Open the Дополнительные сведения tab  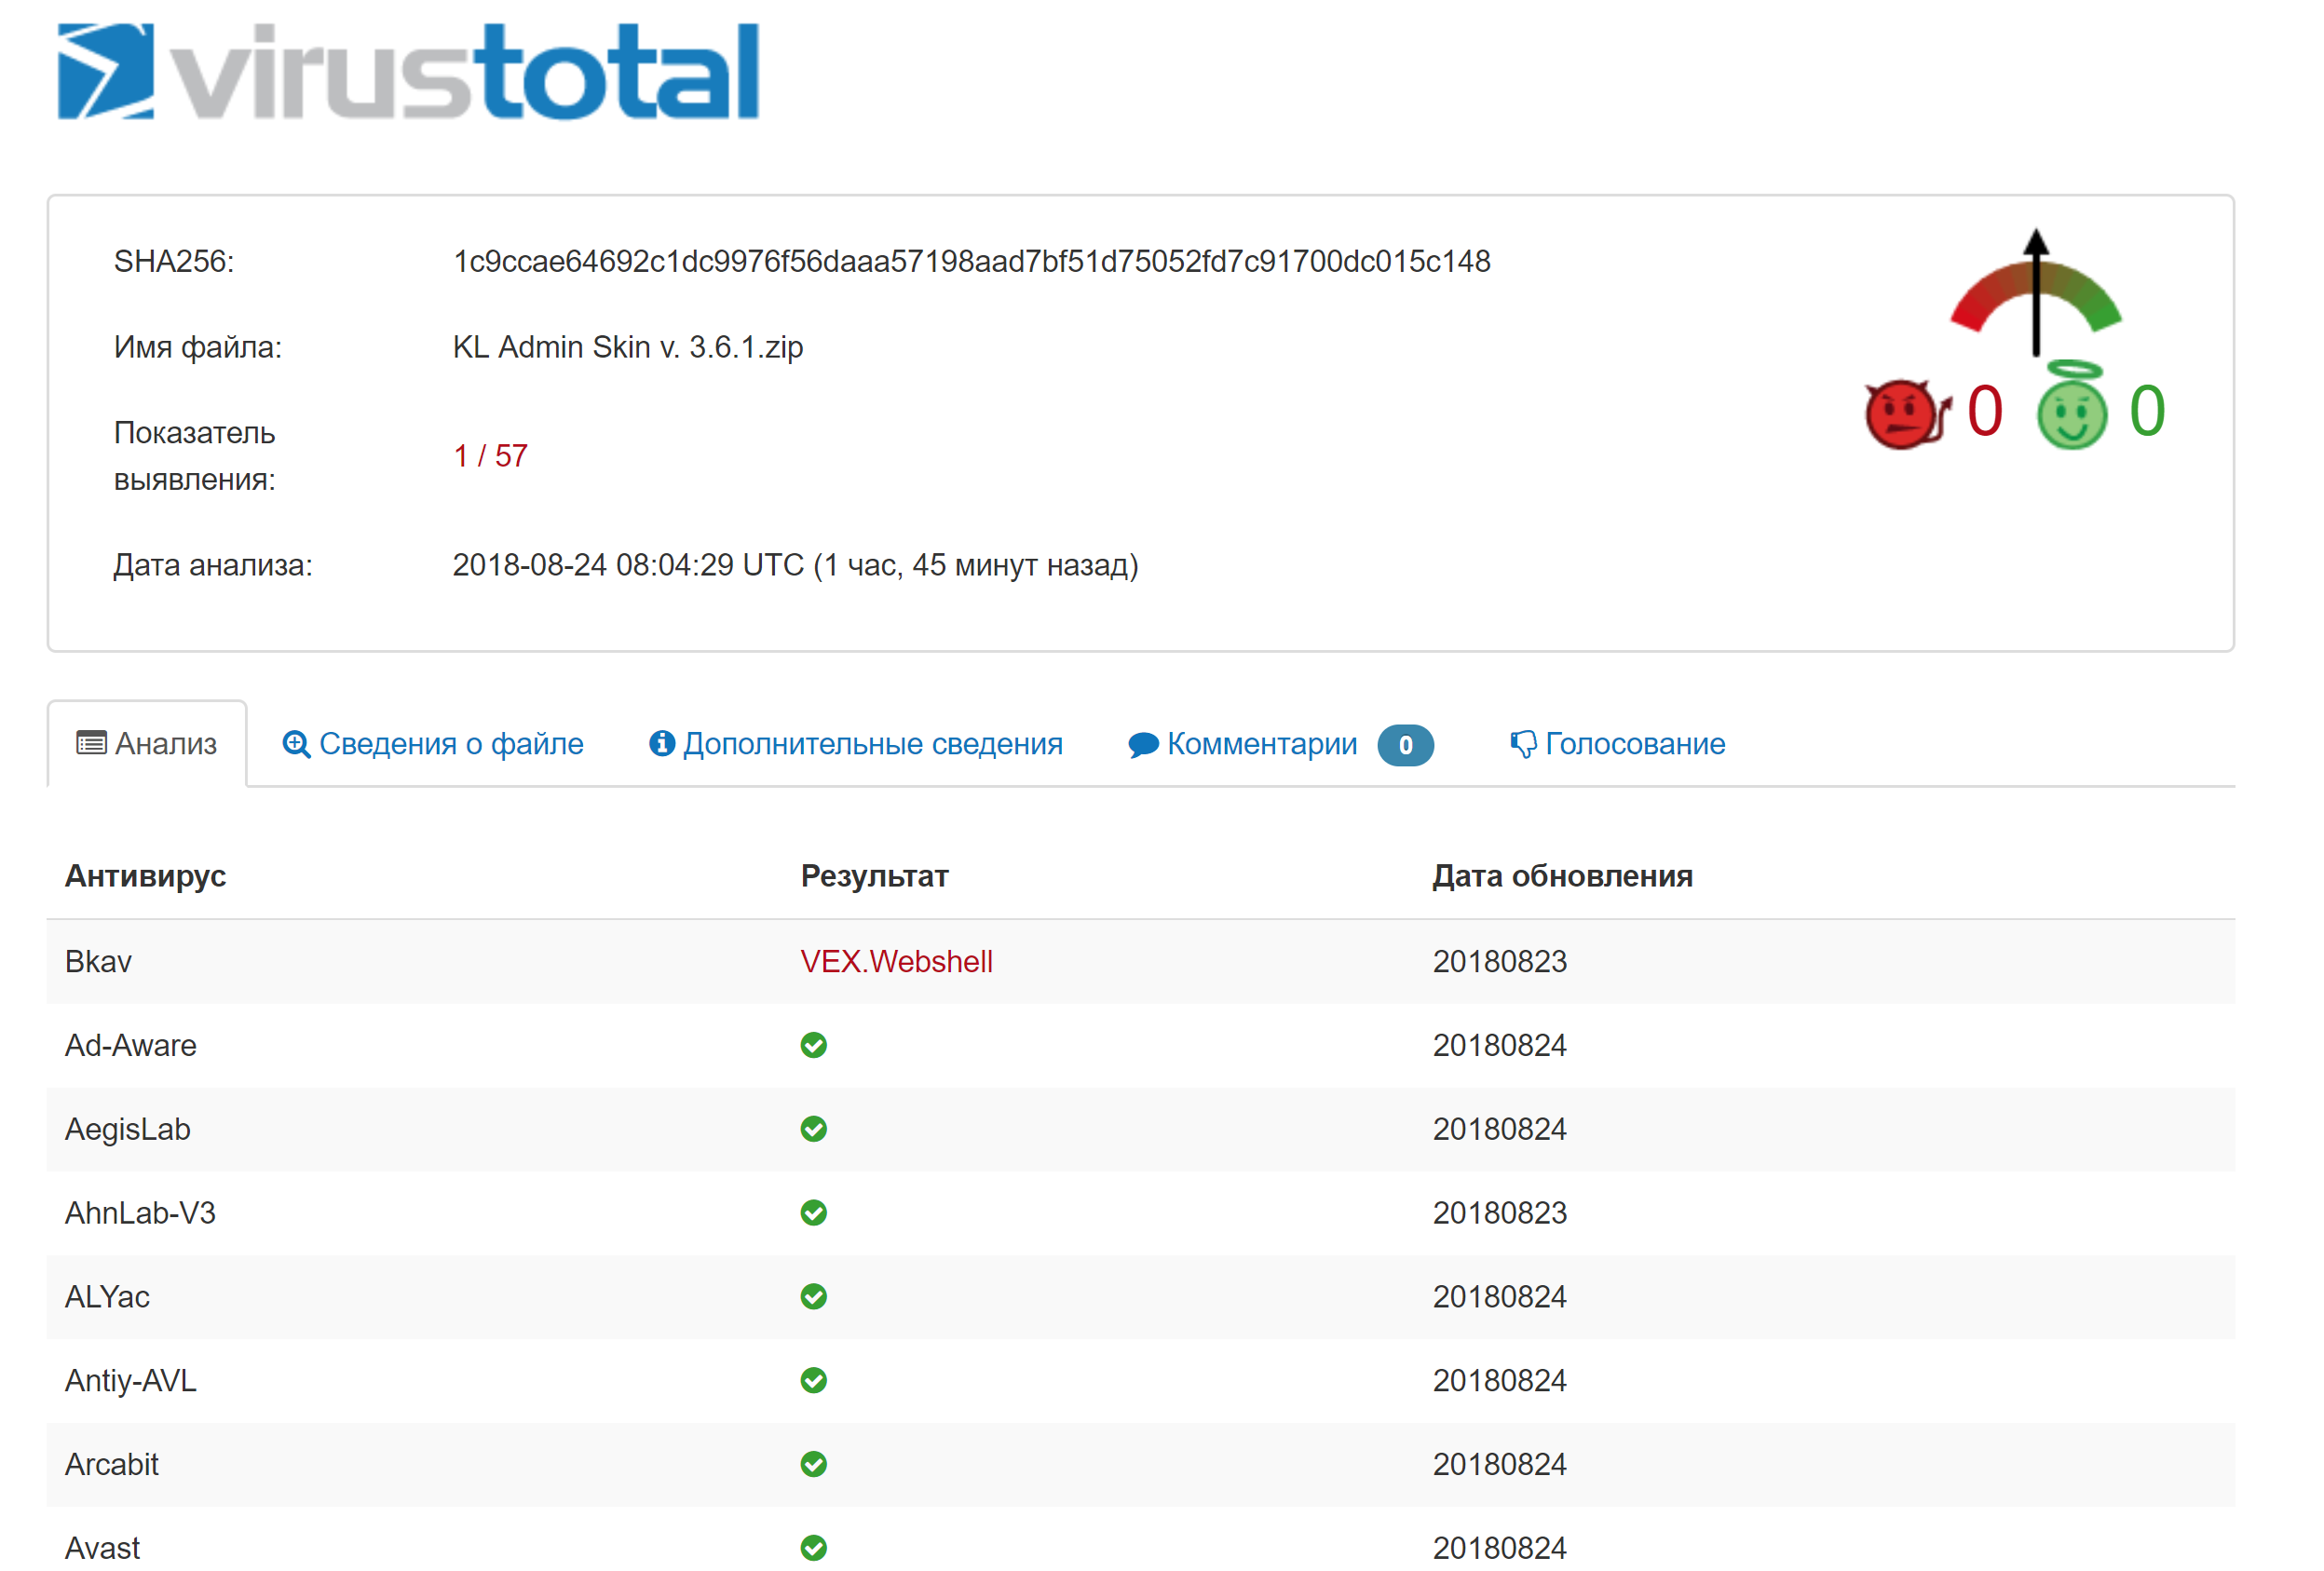click(x=856, y=743)
